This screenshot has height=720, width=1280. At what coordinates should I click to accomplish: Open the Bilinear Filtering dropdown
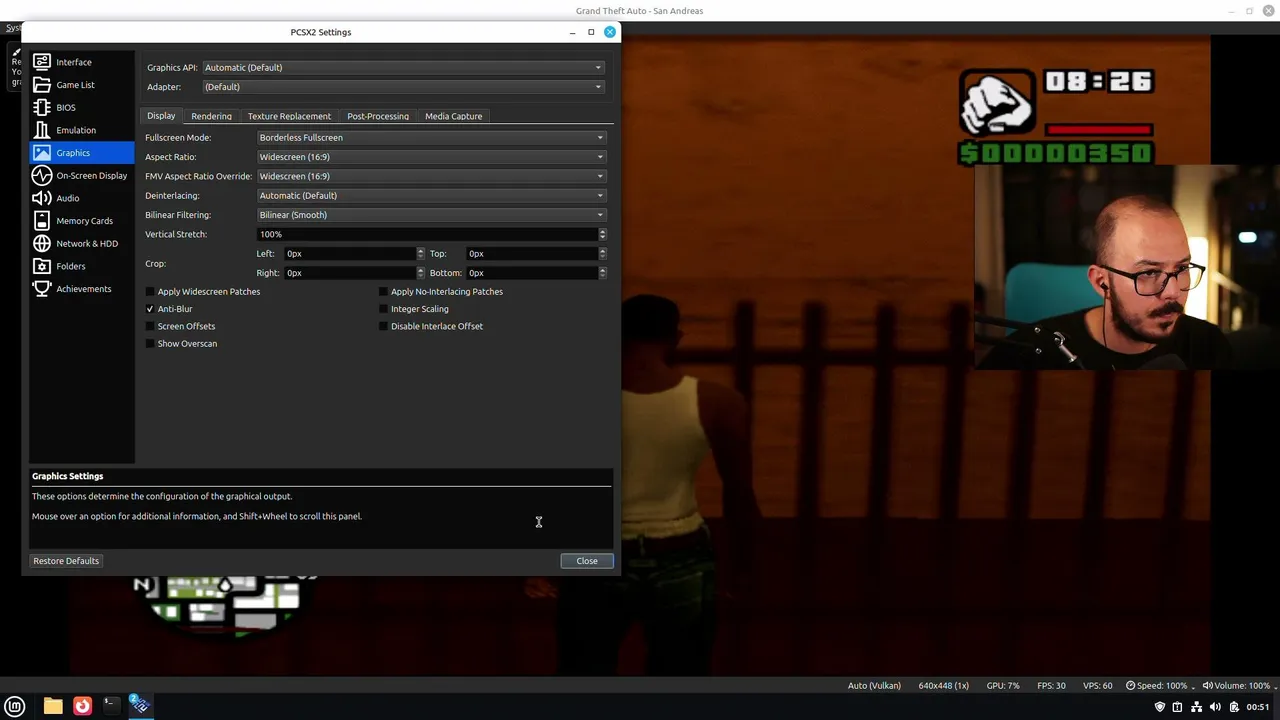coord(431,215)
